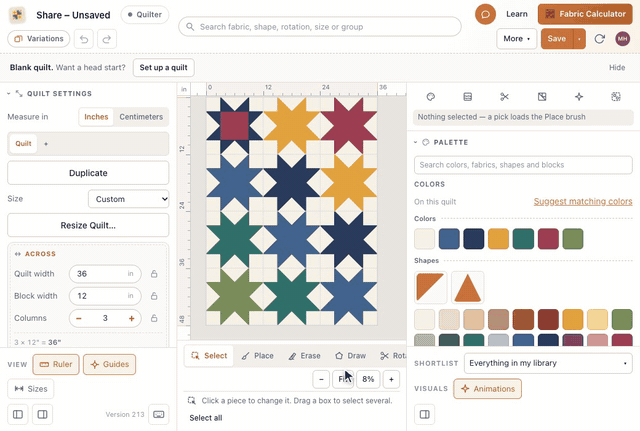Toggle the Ruler view
Image resolution: width=640 pixels, height=431 pixels.
[56, 364]
